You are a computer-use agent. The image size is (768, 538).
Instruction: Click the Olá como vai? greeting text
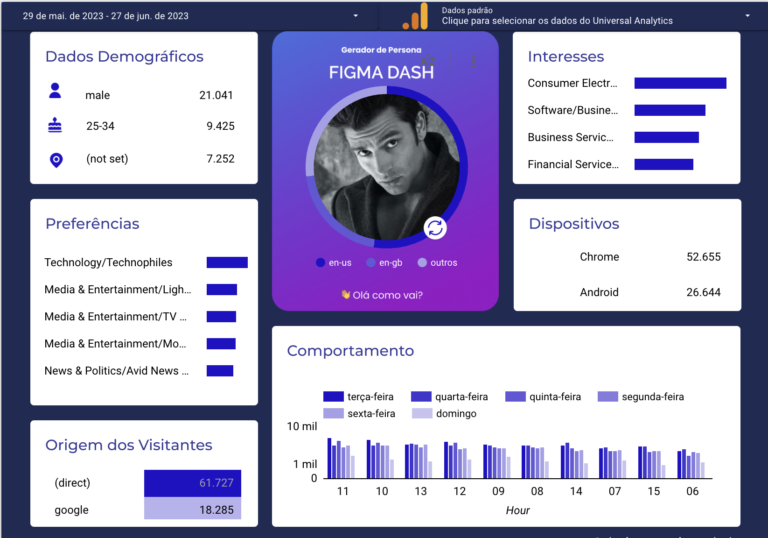pos(387,295)
